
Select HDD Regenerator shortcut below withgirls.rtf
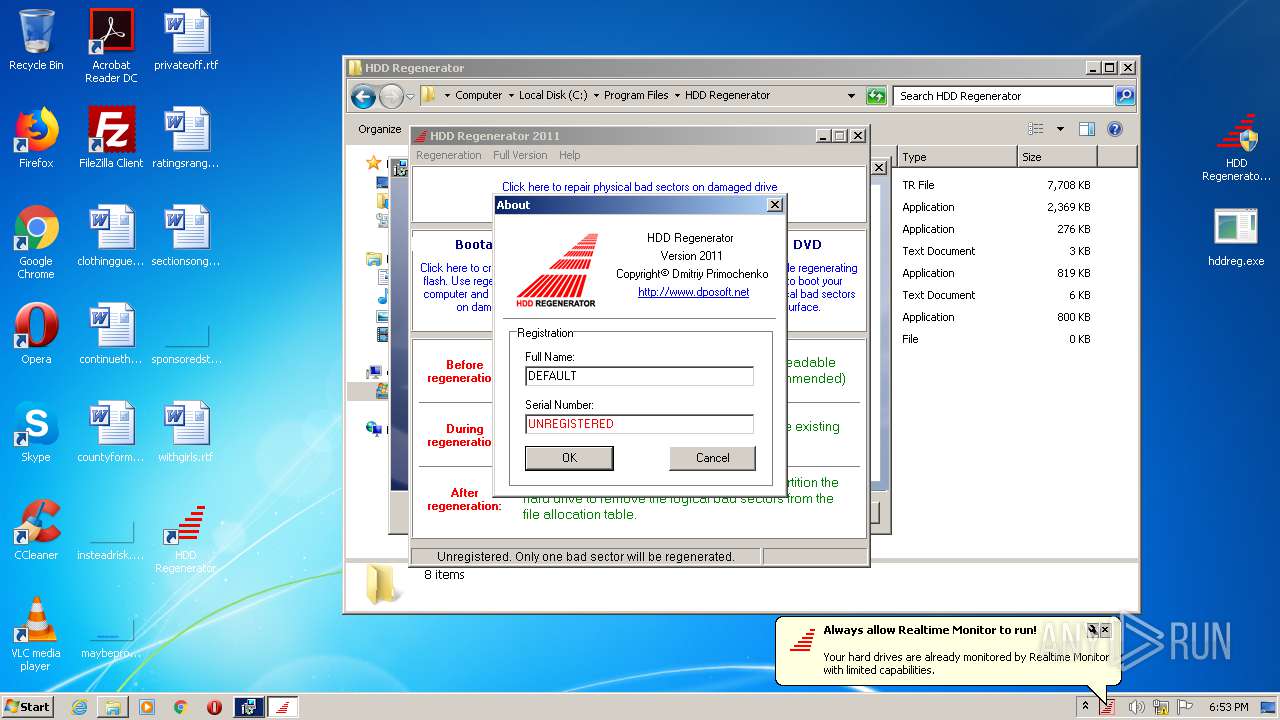pyautogui.click(x=186, y=538)
